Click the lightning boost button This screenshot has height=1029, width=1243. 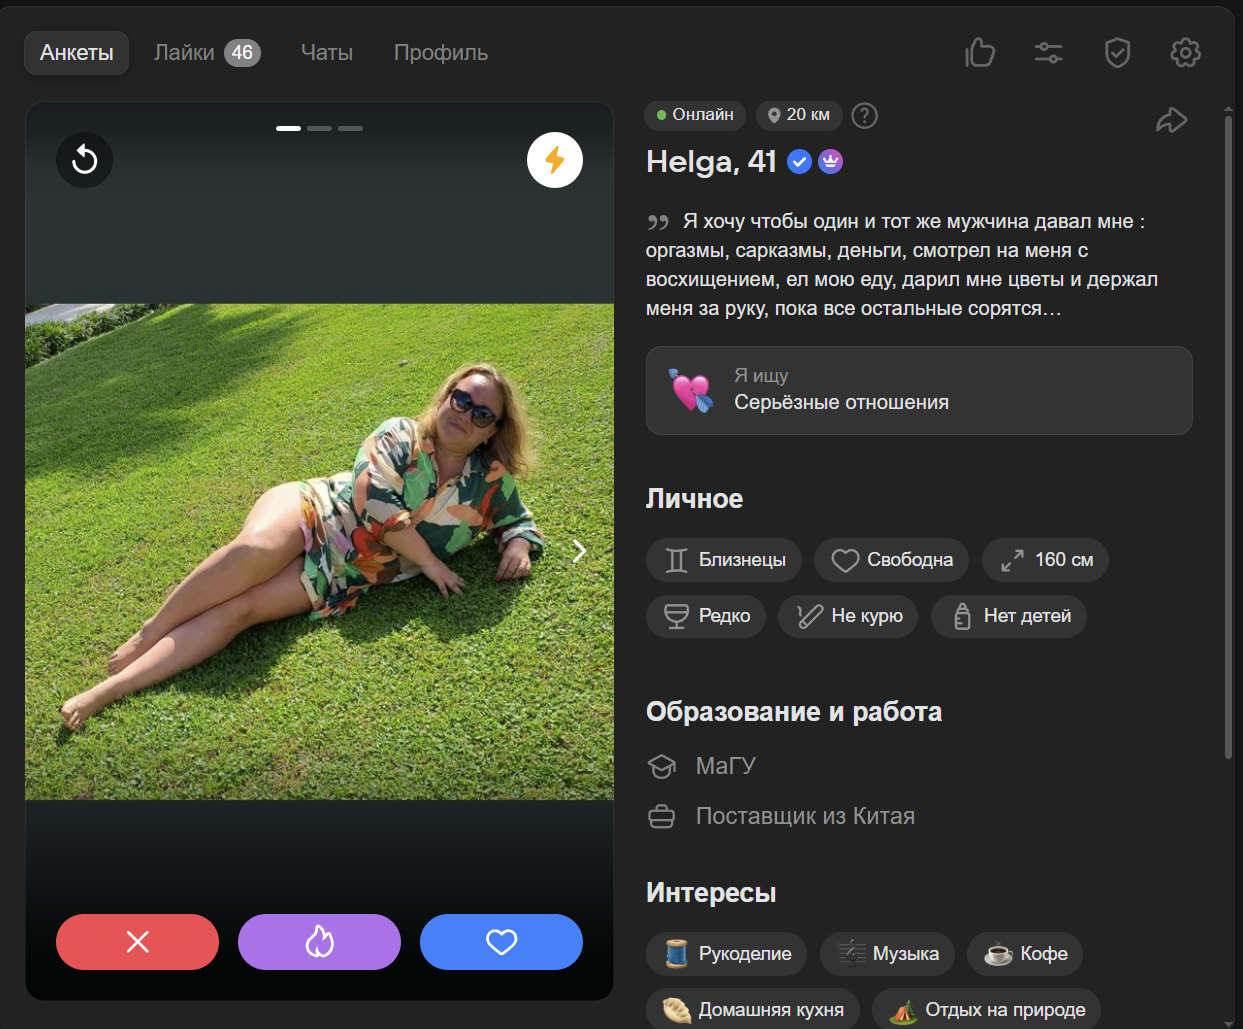pos(555,160)
